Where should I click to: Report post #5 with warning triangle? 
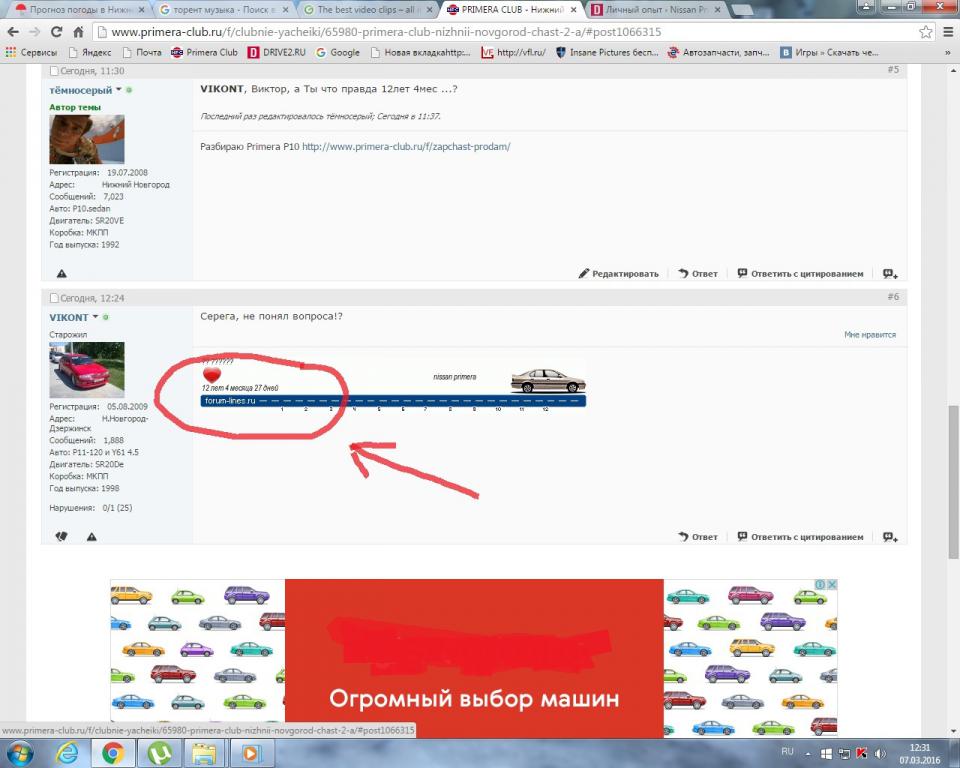tap(61, 274)
